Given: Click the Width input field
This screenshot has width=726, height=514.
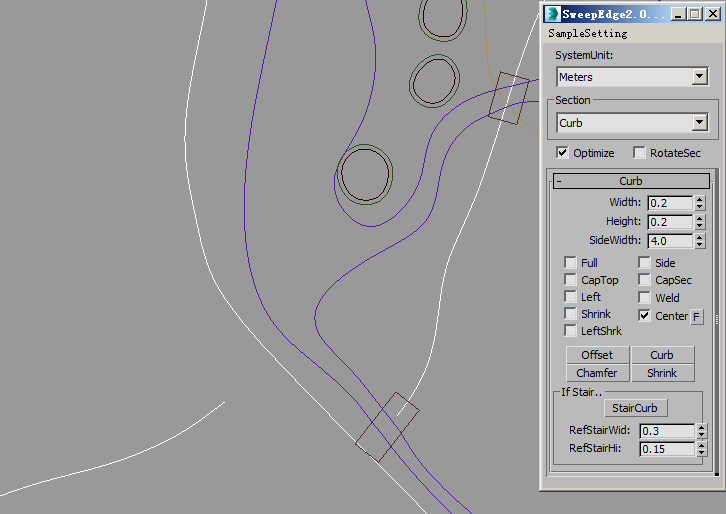Looking at the screenshot, I should tap(670, 203).
